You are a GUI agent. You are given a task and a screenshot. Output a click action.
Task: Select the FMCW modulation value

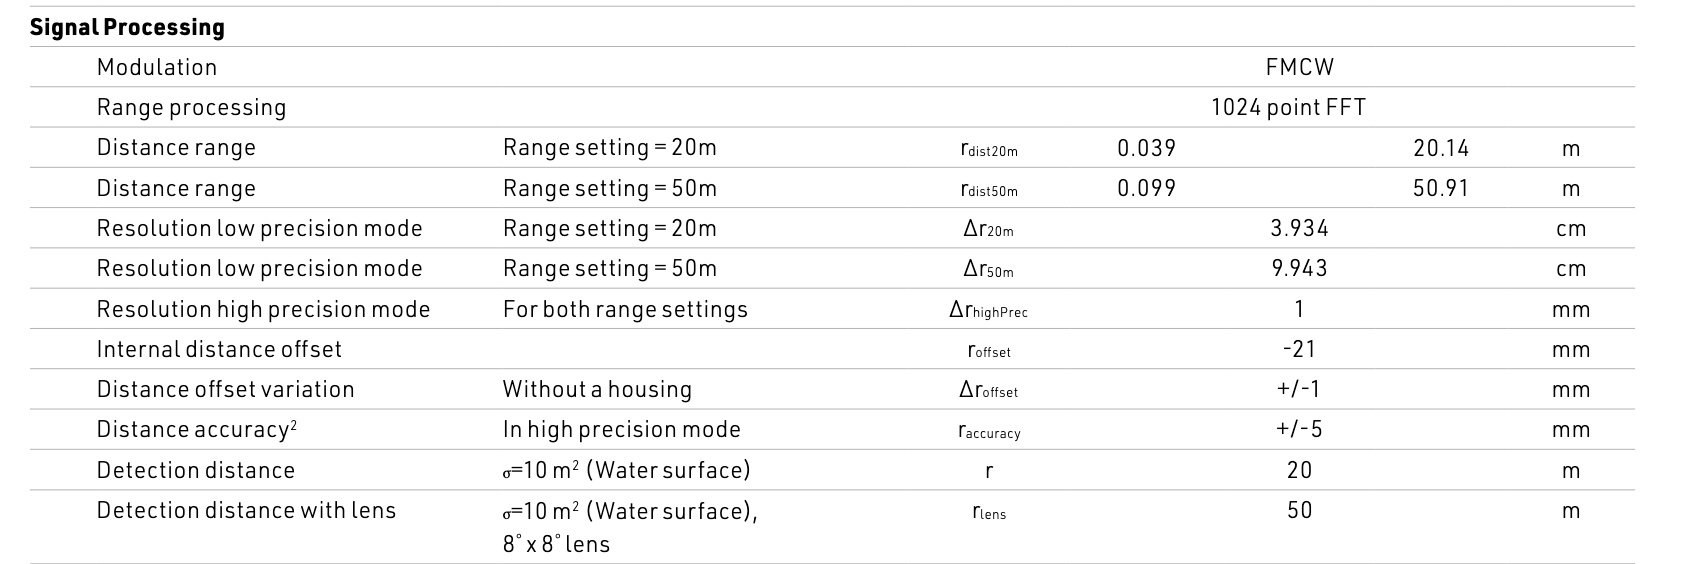(x=1299, y=67)
